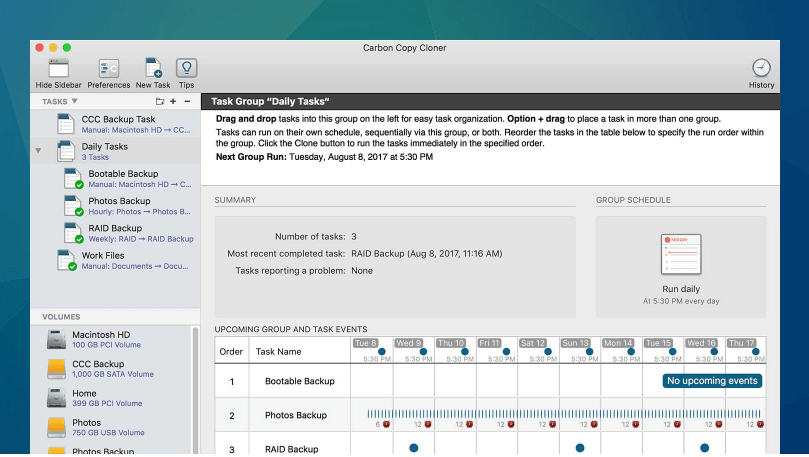Select the Daily Tasks group

[x=116, y=151]
